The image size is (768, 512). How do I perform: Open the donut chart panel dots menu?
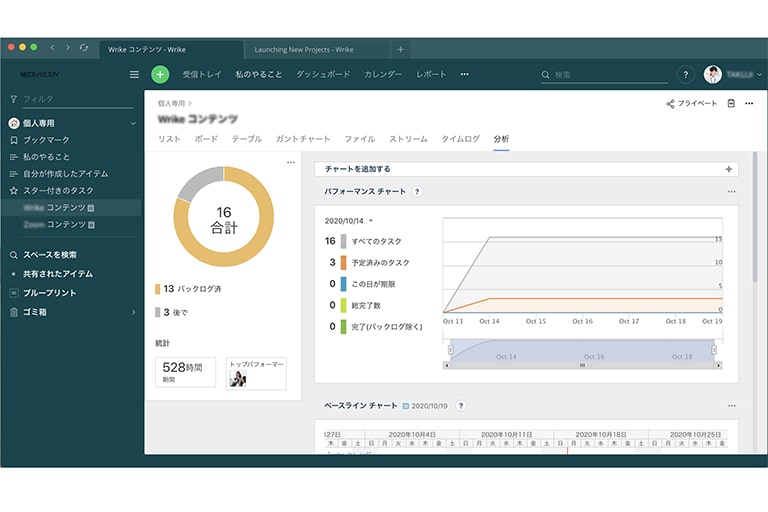291,162
